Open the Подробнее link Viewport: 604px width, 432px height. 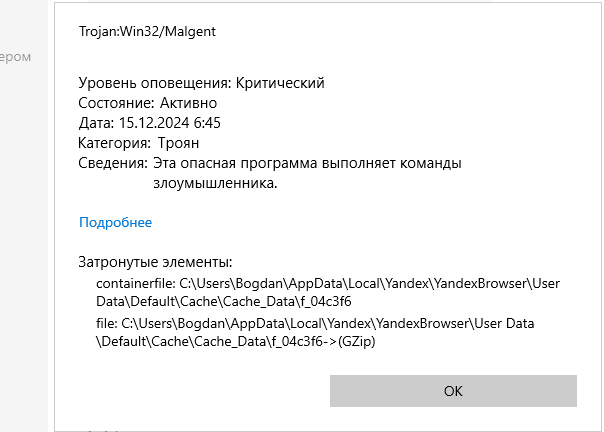tap(115, 222)
